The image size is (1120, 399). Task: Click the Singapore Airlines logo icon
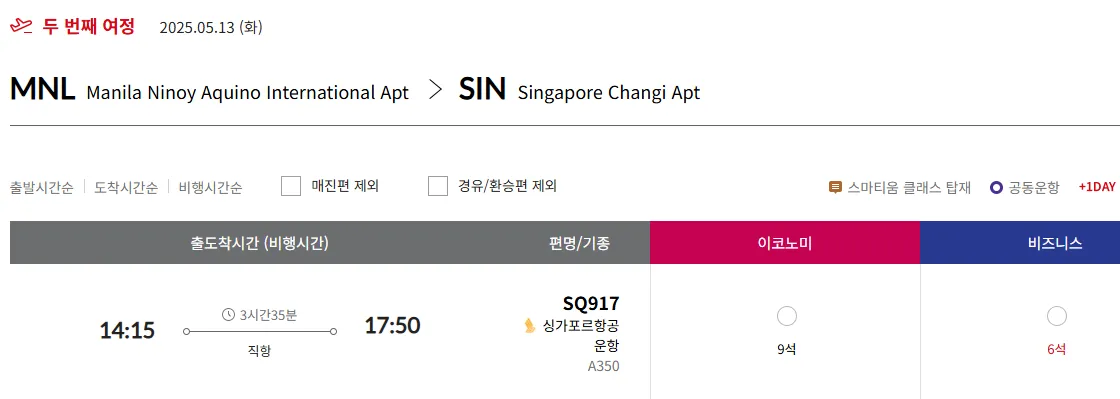(530, 326)
